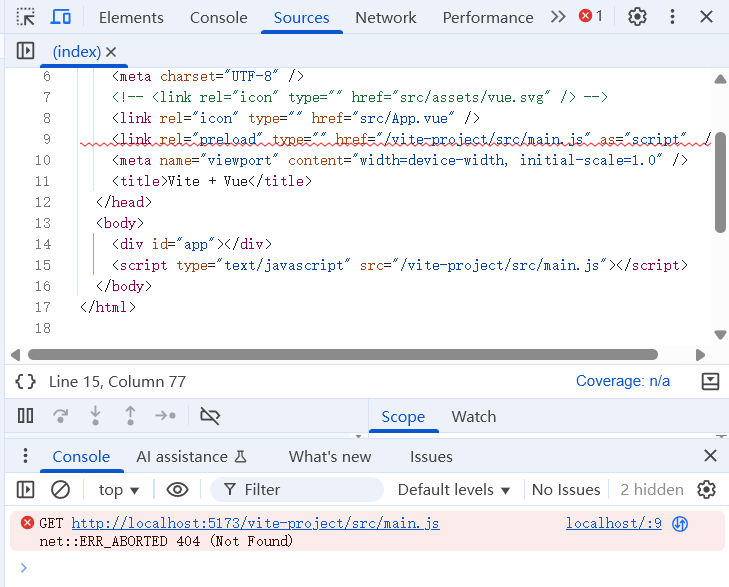This screenshot has height=587, width=729.
Task: Click line number 15 in gutter
Action: [43, 265]
